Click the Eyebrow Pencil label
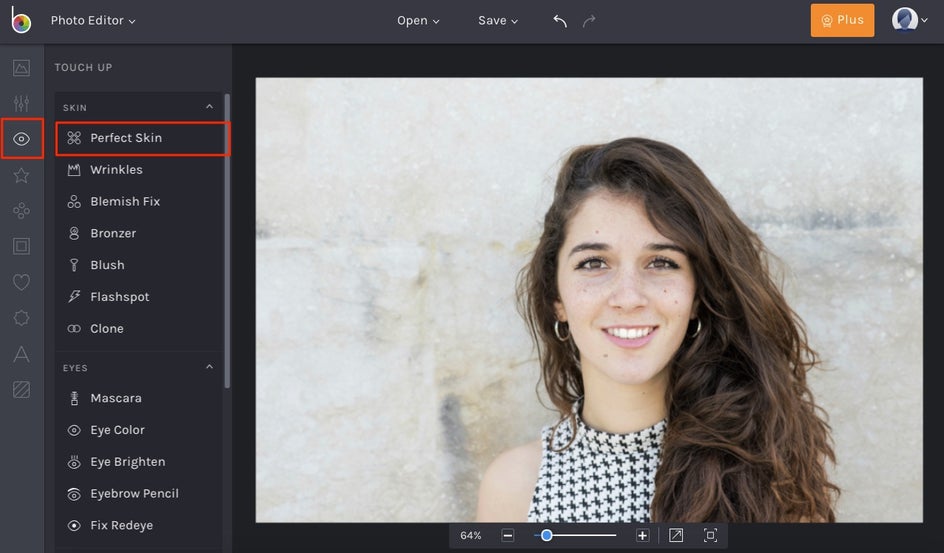Screen dimensions: 944x553 point(134,494)
